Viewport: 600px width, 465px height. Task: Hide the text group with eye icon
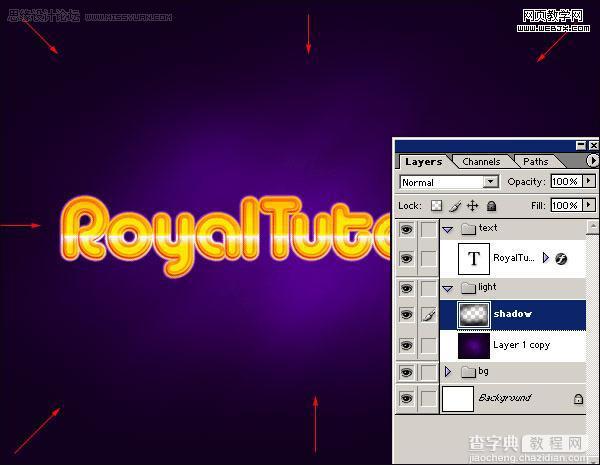(406, 230)
